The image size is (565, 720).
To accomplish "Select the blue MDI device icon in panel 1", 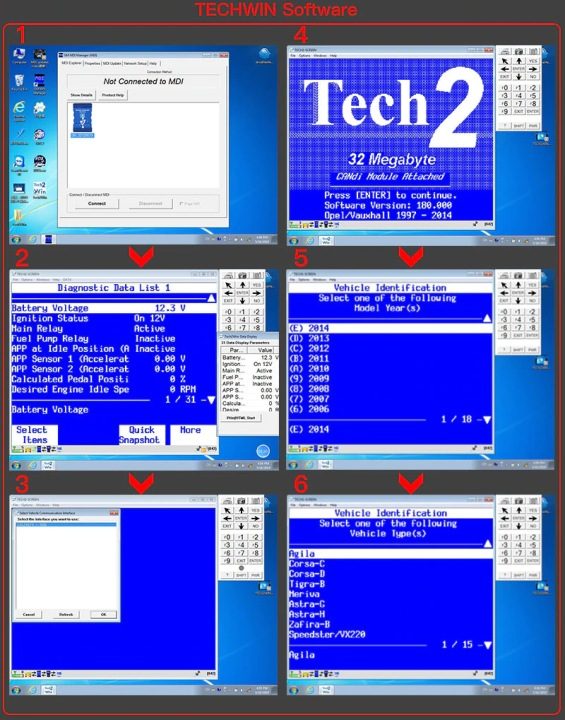I will tap(83, 118).
